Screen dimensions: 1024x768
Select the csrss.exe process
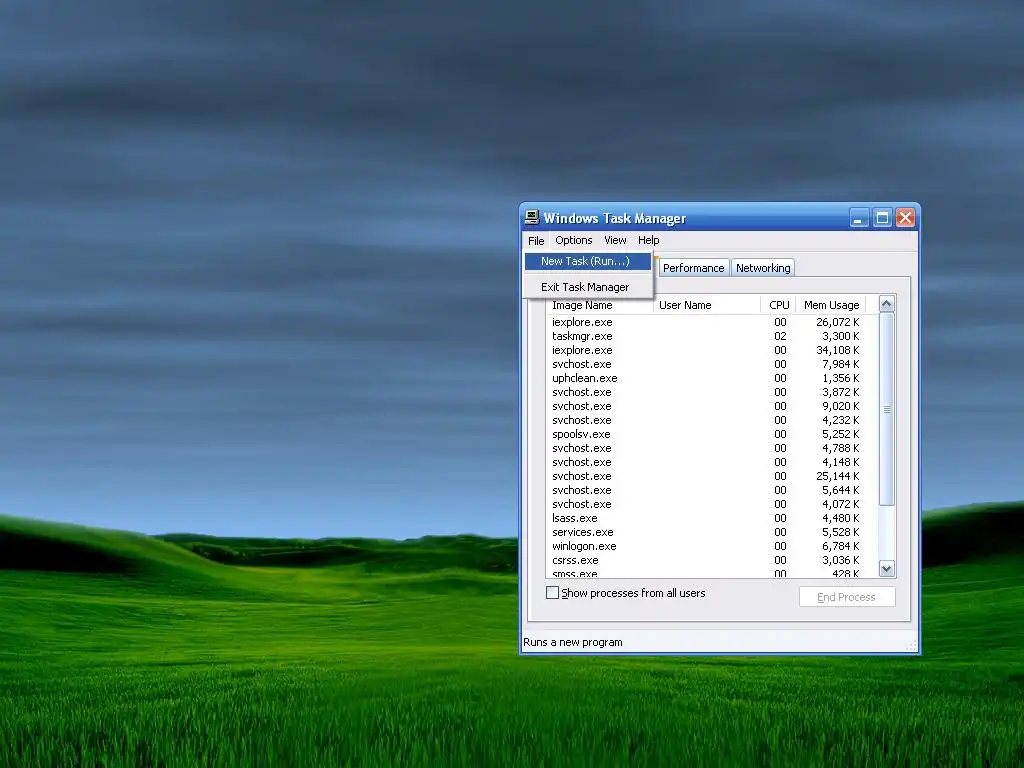click(x=705, y=560)
